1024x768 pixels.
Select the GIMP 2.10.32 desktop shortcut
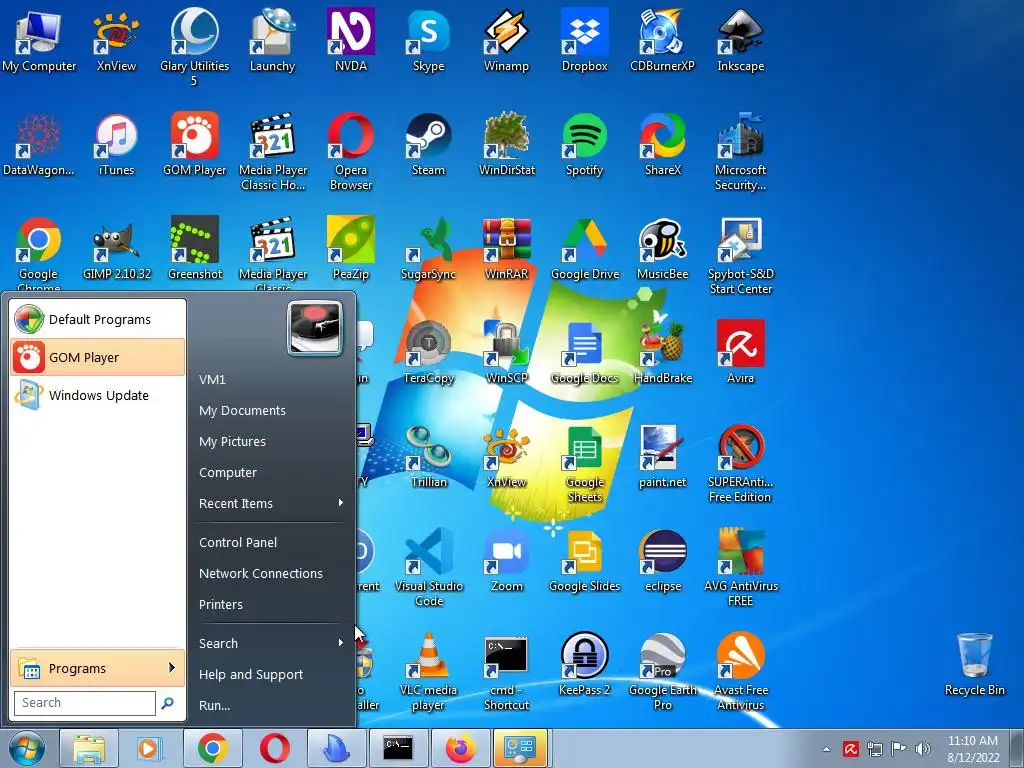(117, 248)
